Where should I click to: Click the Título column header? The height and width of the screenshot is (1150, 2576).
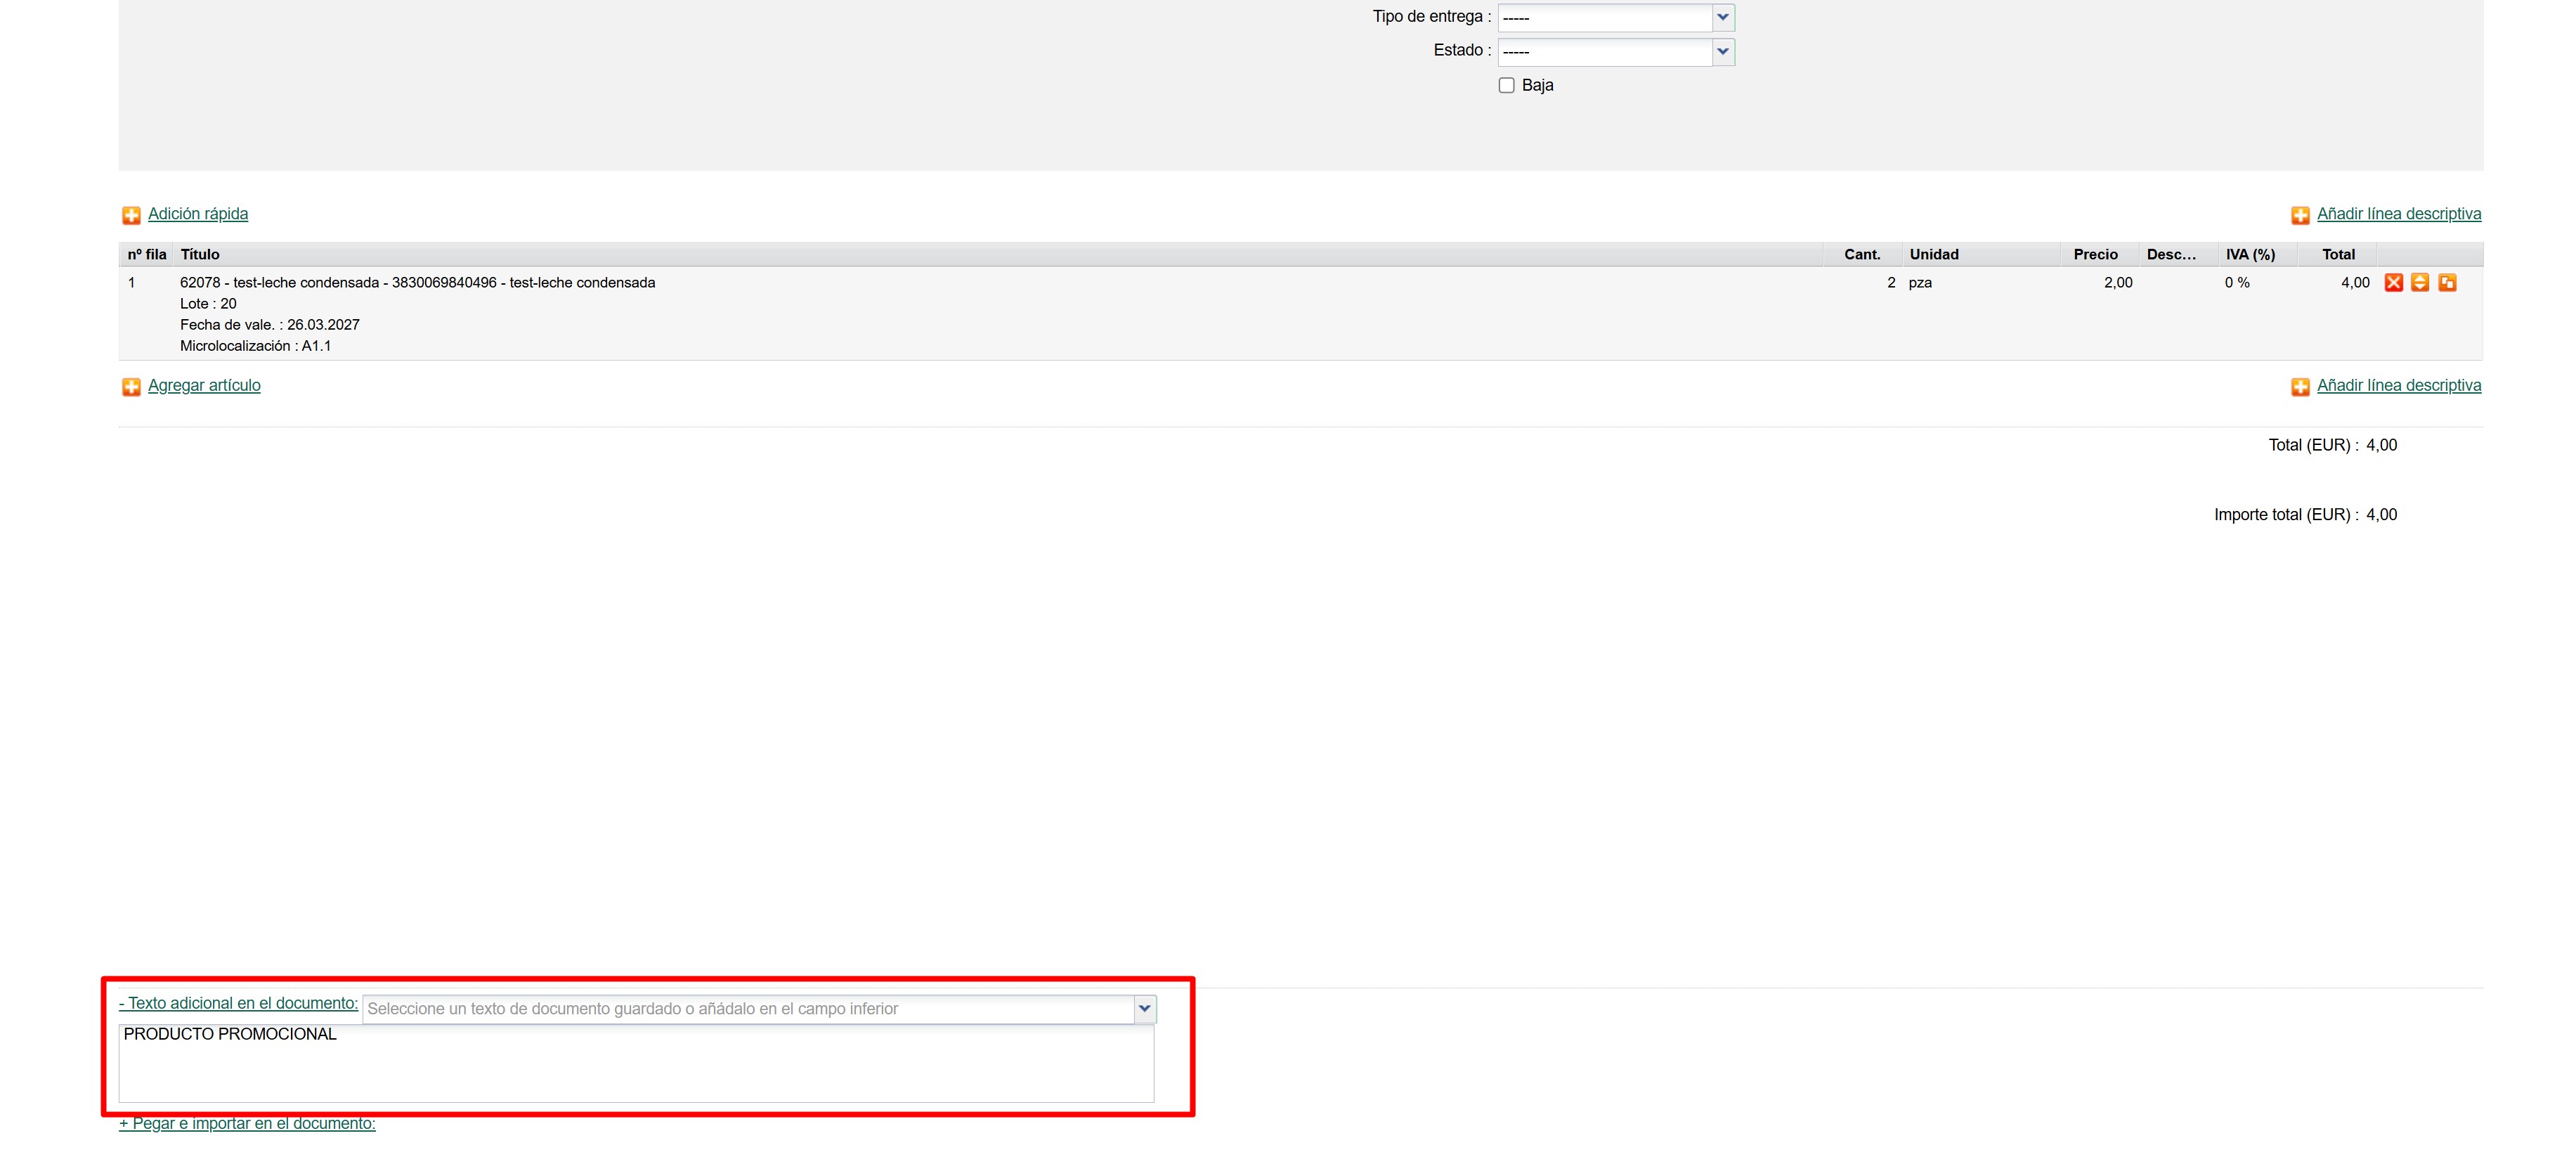click(x=200, y=254)
